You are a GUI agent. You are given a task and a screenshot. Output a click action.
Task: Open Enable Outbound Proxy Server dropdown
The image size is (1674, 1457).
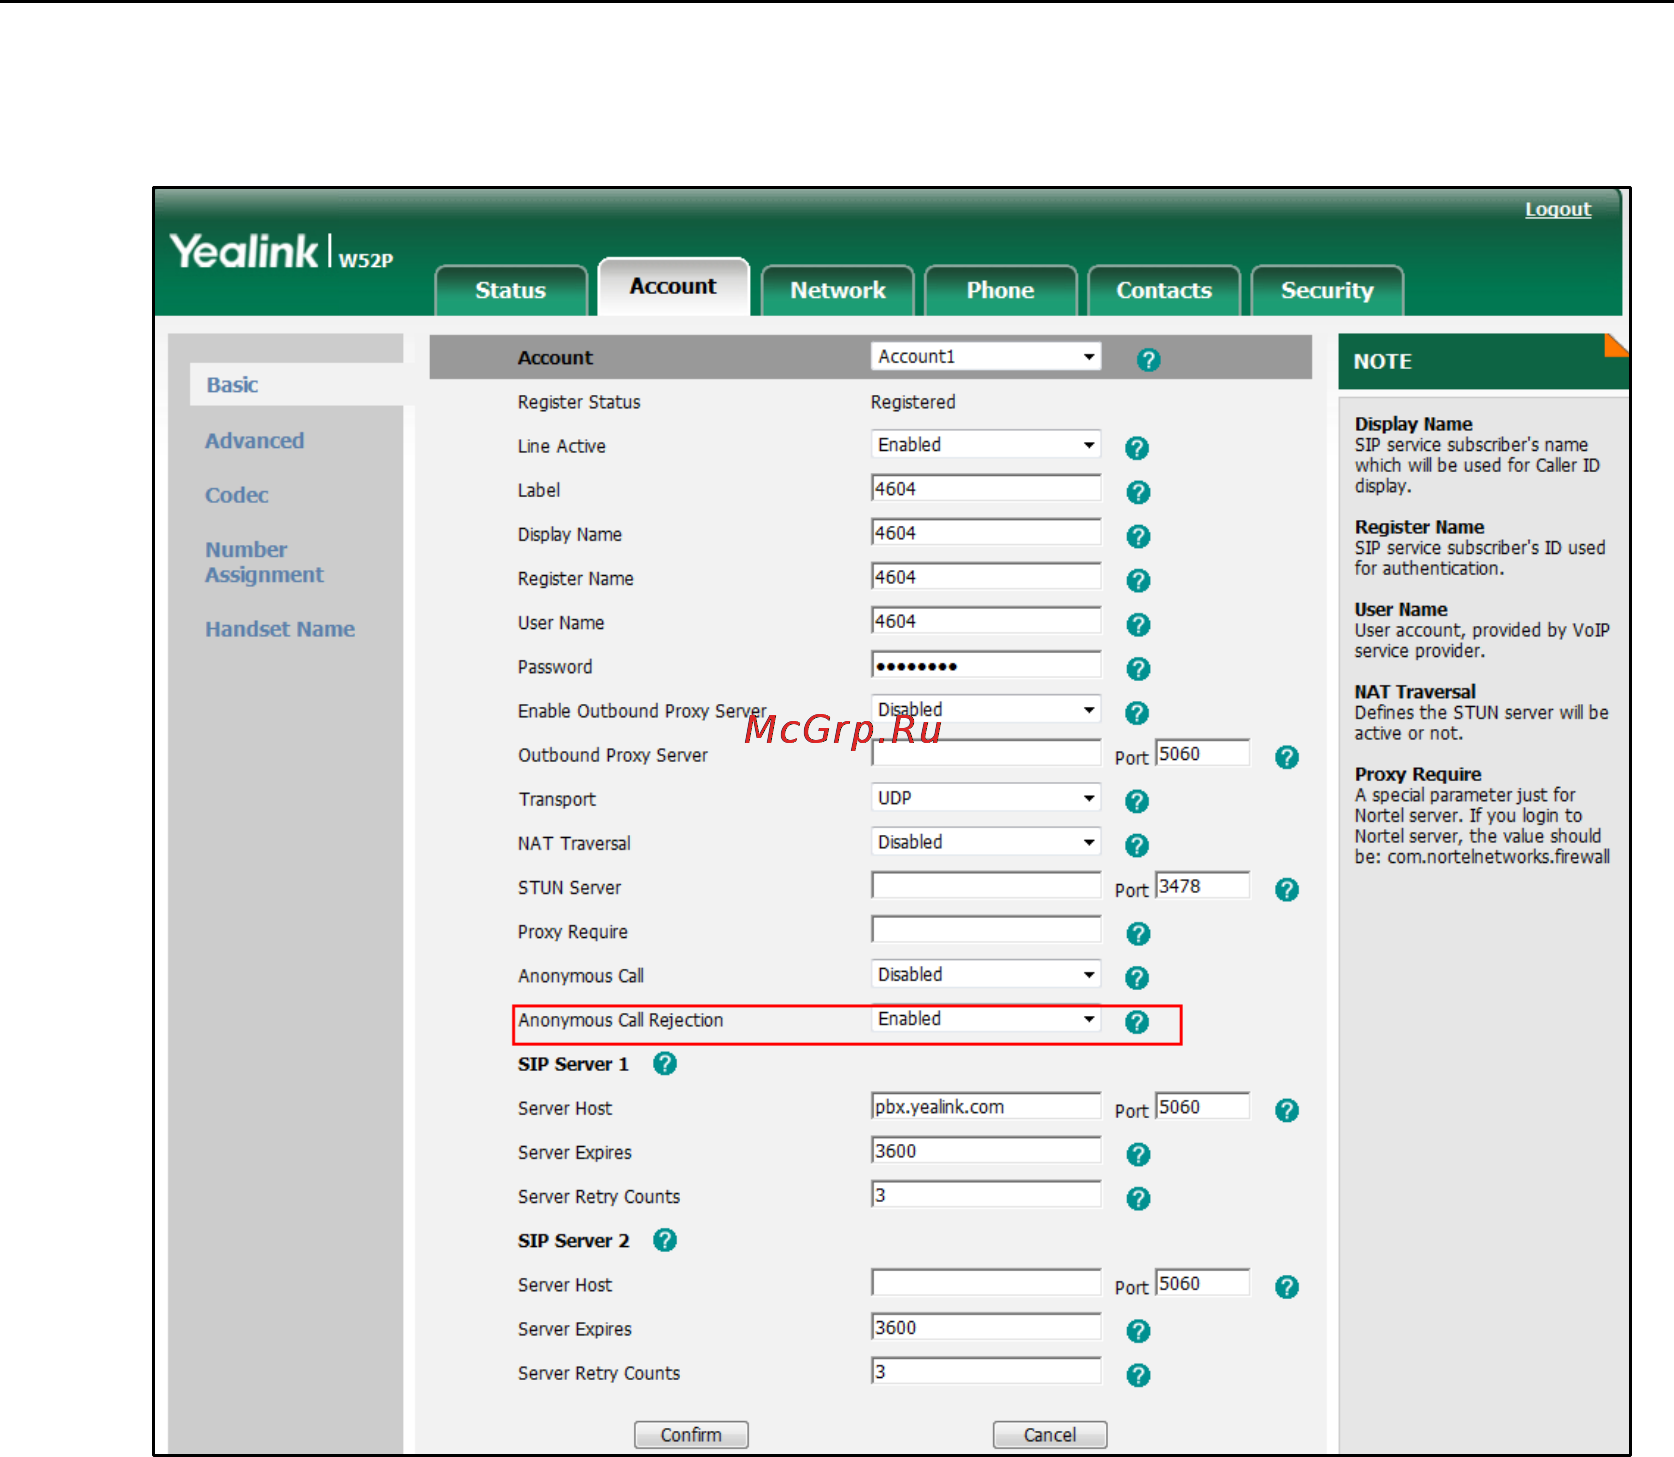[x=986, y=710]
